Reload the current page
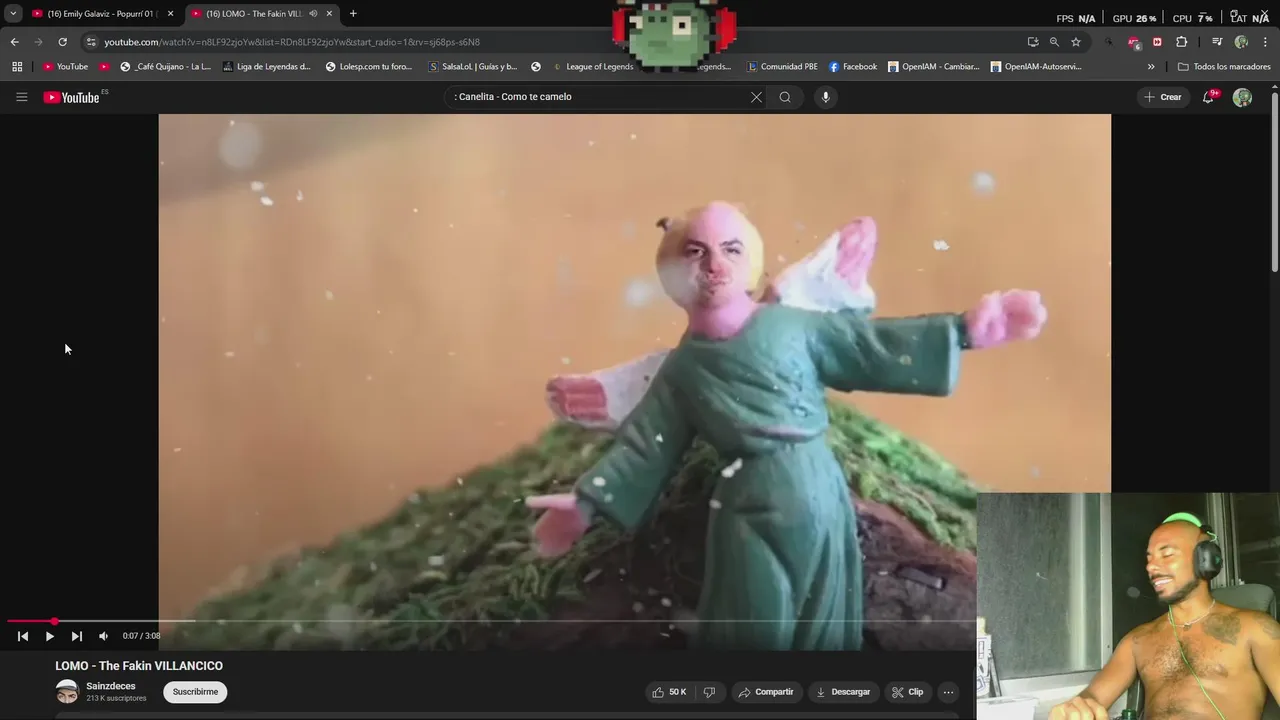This screenshot has width=1280, height=720. (62, 42)
